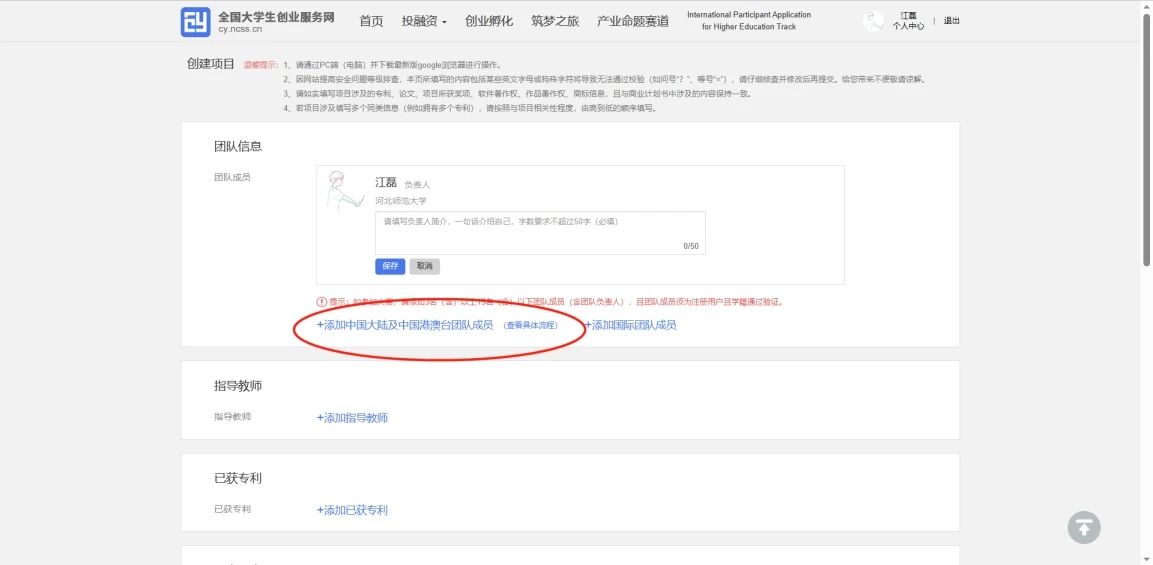This screenshot has width=1153, height=565.
Task: Open 首页 navigation item
Action: tap(371, 21)
